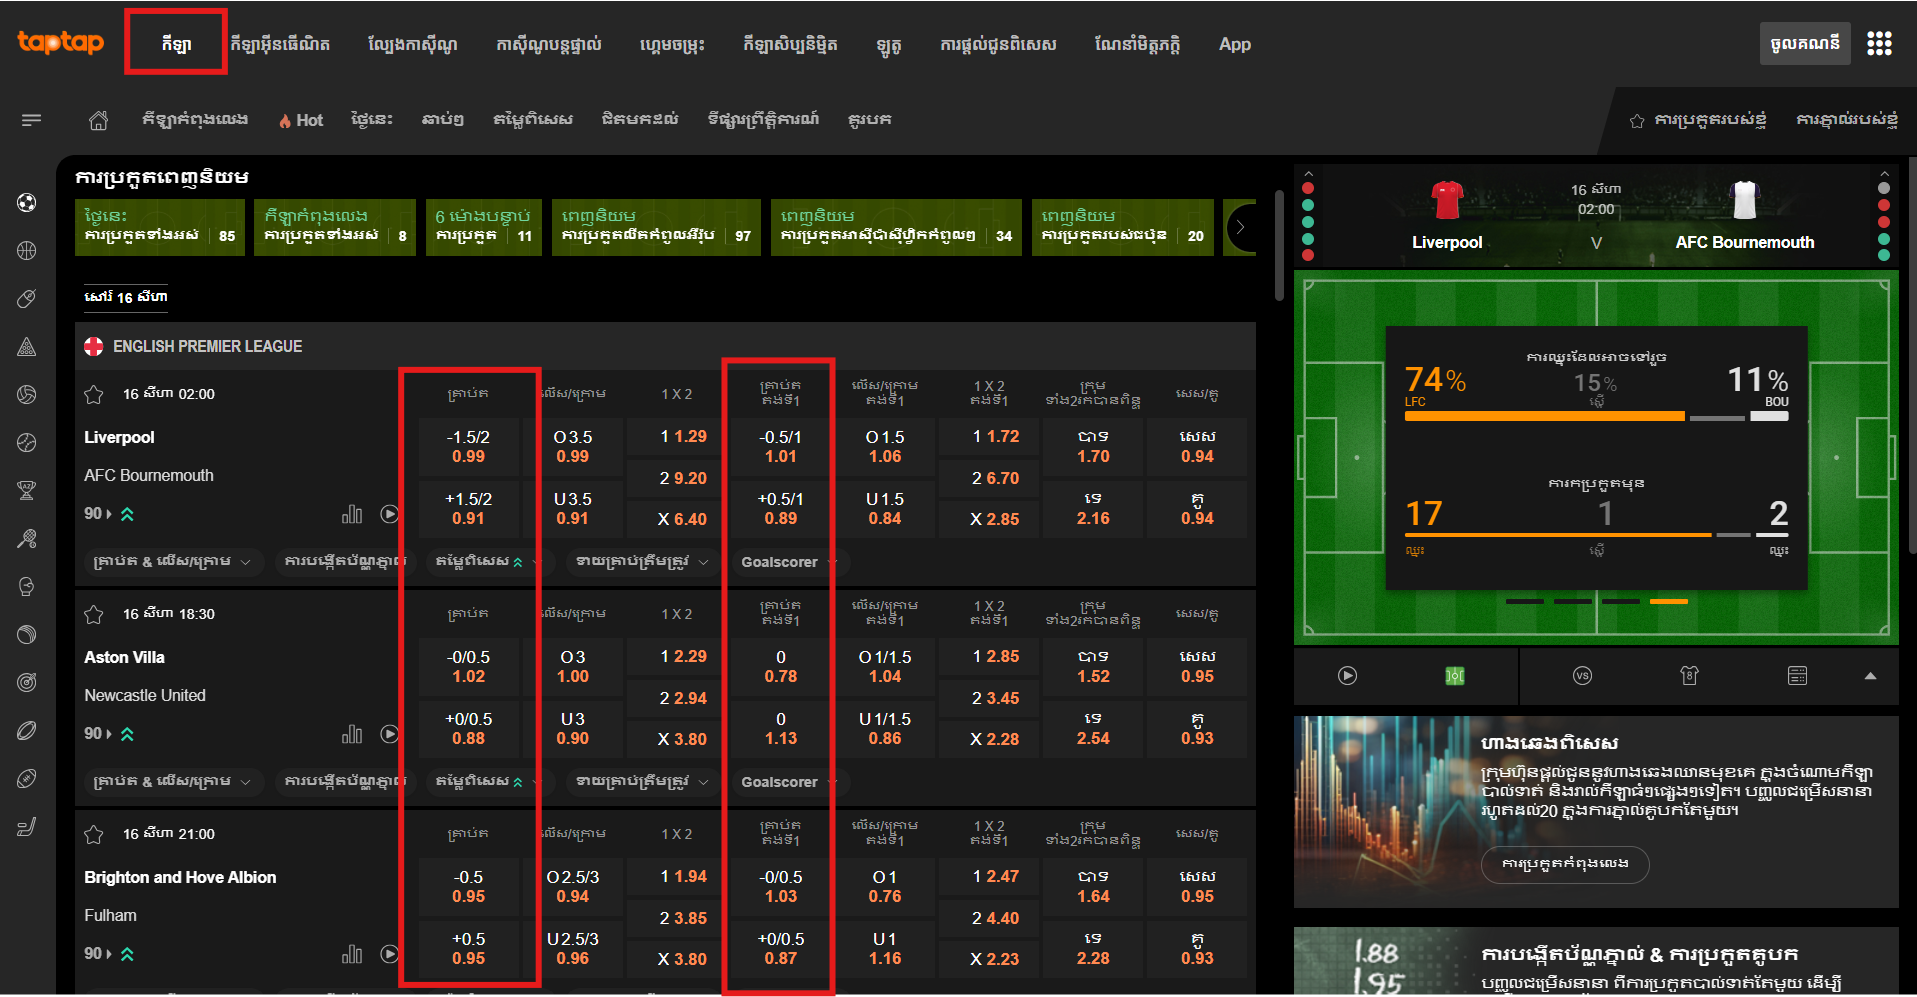Toggle live play icon on Liverpool row
Screen dimensions: 1917x997
point(390,514)
